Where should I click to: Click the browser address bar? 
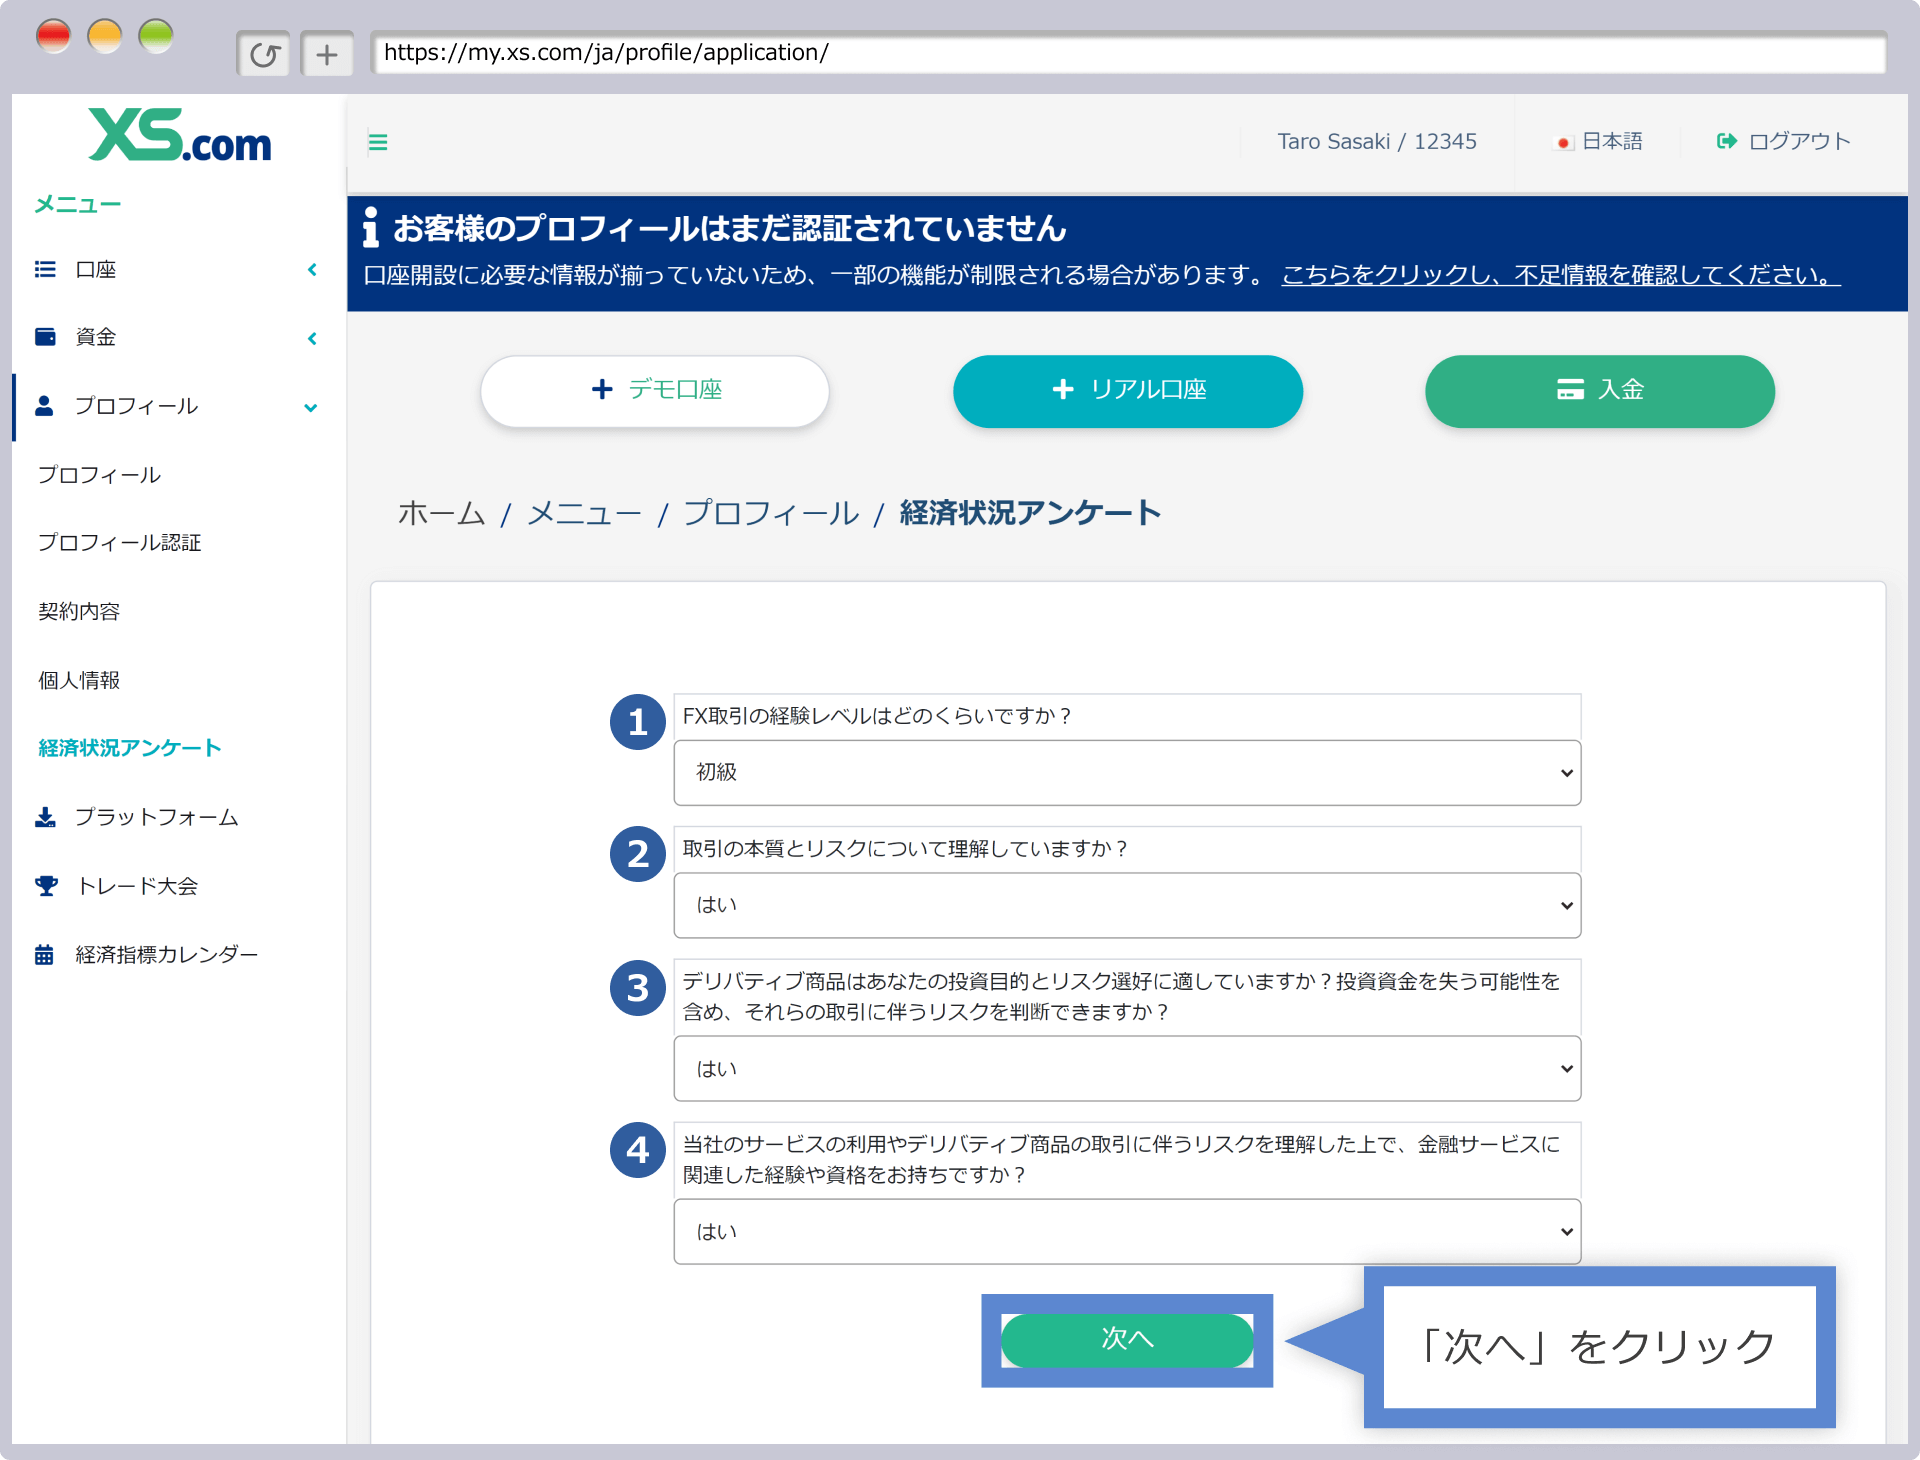point(1128,53)
